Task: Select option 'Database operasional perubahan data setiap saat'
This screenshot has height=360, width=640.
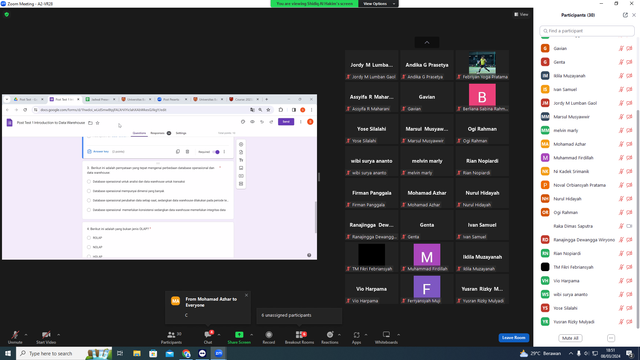Action: click(89, 200)
